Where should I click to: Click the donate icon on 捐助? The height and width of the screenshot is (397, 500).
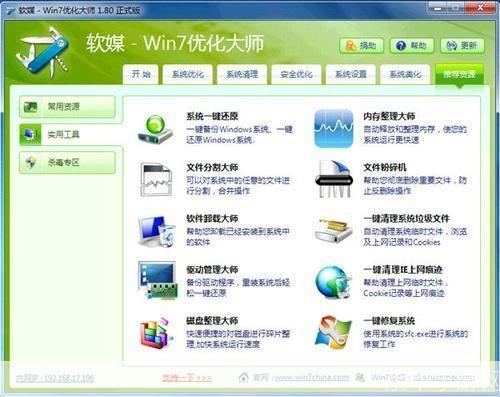(350, 46)
